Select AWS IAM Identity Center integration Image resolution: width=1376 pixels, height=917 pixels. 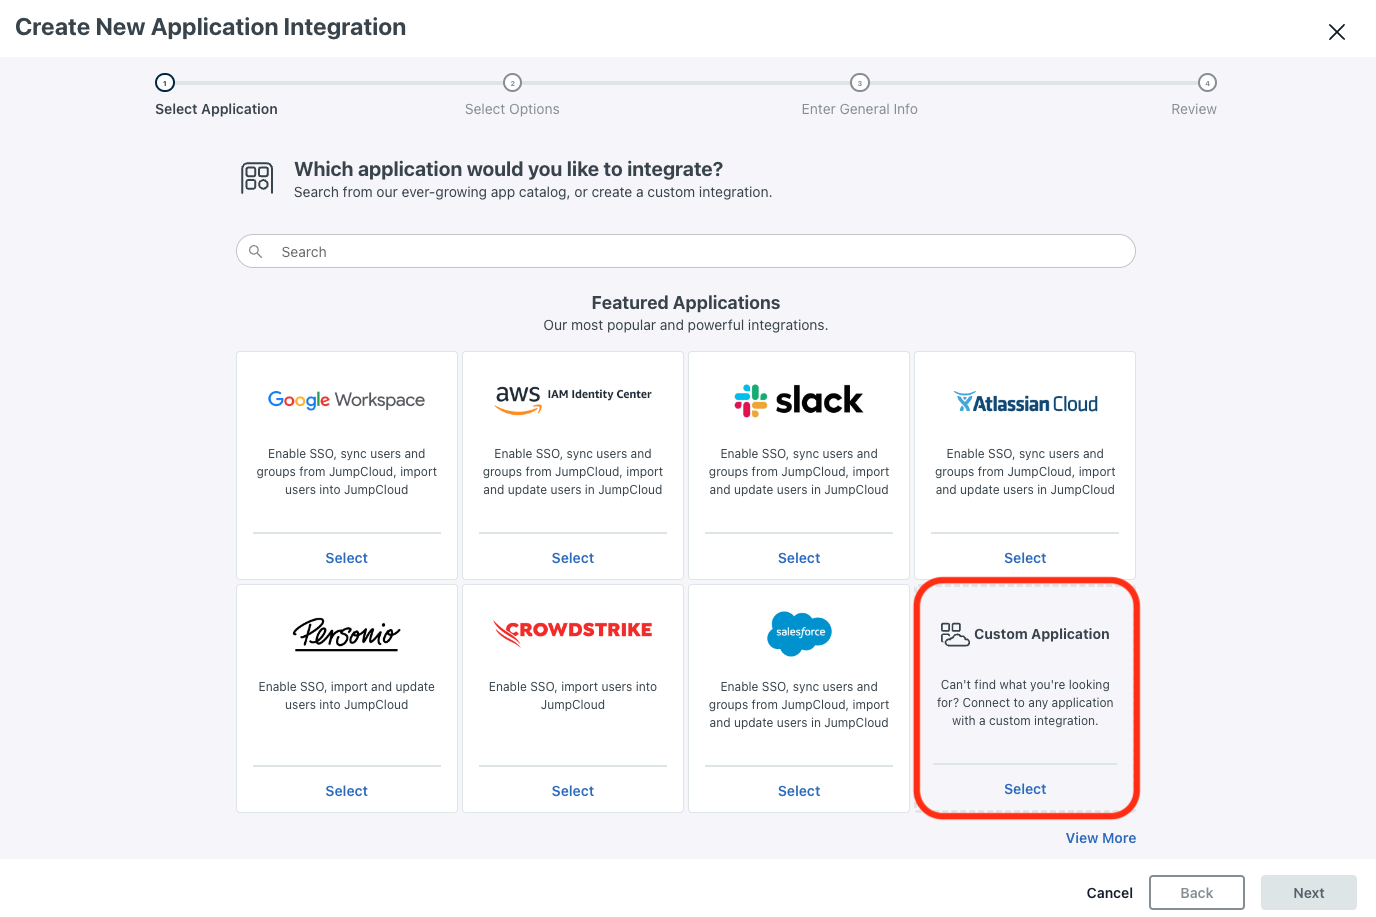click(x=573, y=558)
